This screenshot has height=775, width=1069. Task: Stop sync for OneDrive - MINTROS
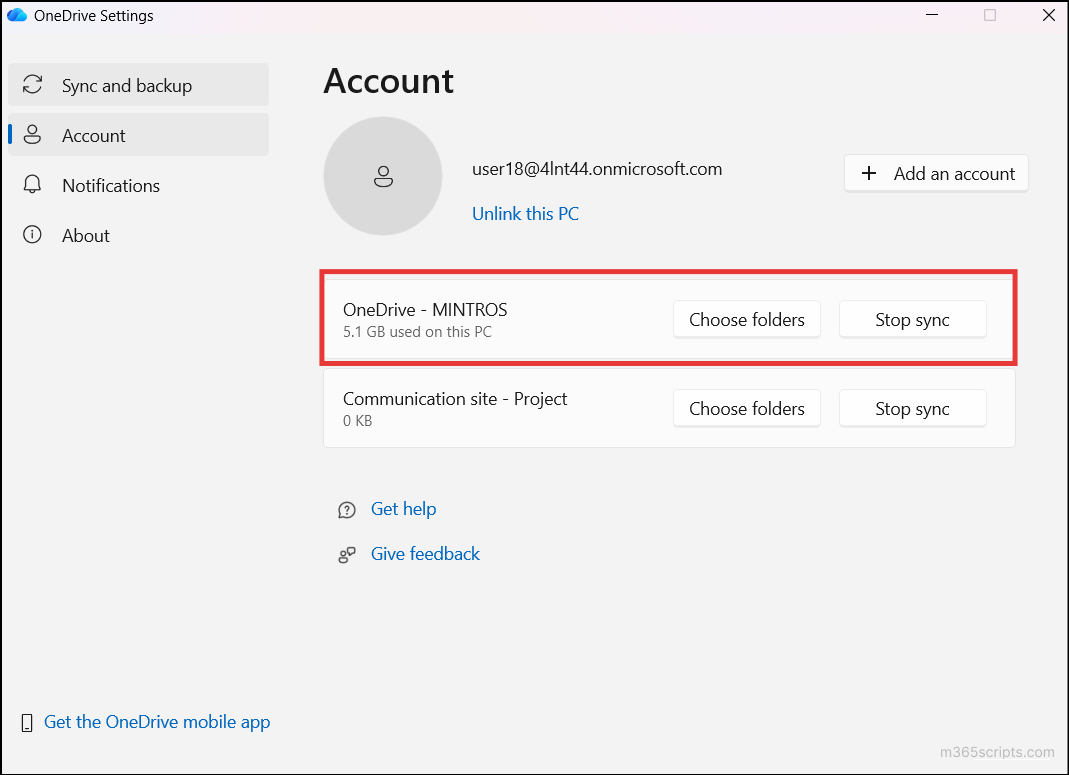point(912,319)
